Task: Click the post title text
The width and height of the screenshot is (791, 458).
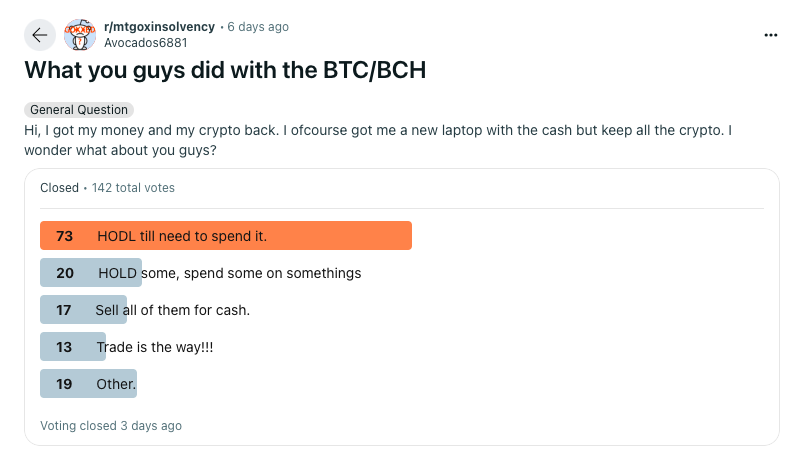Action: 225,70
